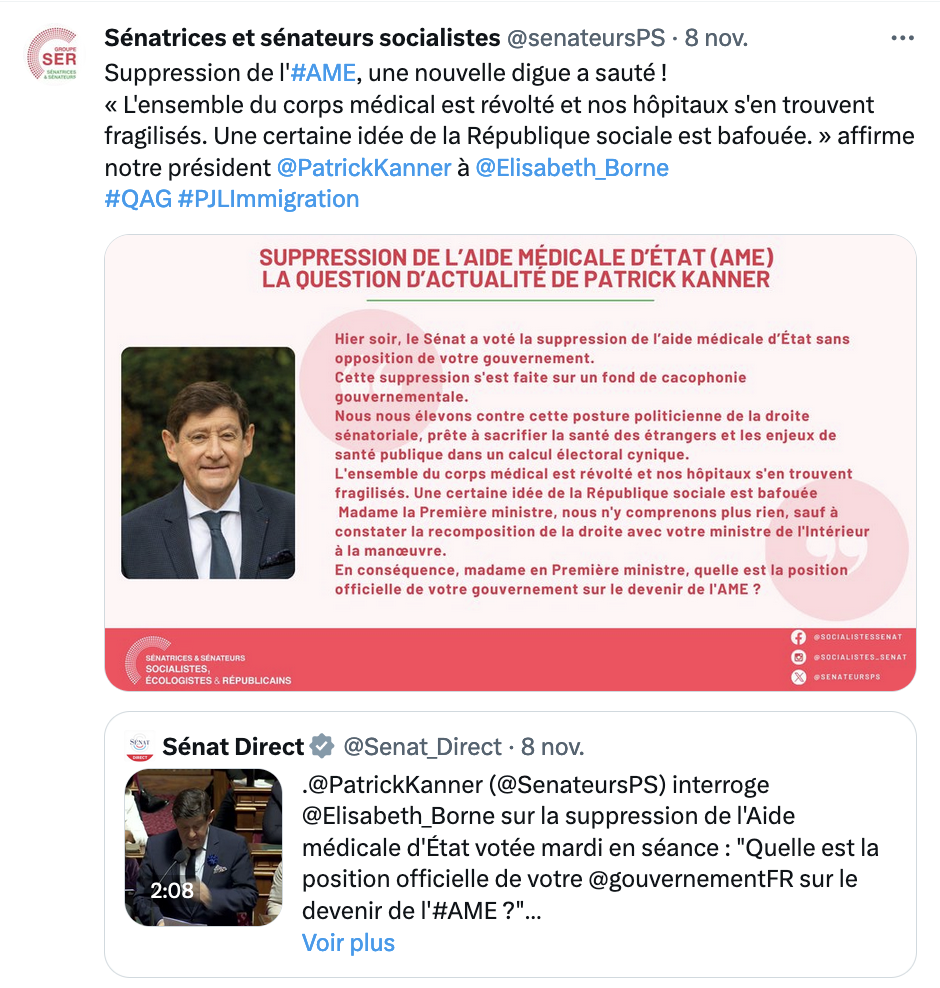Click the X logo icon in the infographic footer
Screen dimensions: 940x988
point(798,677)
